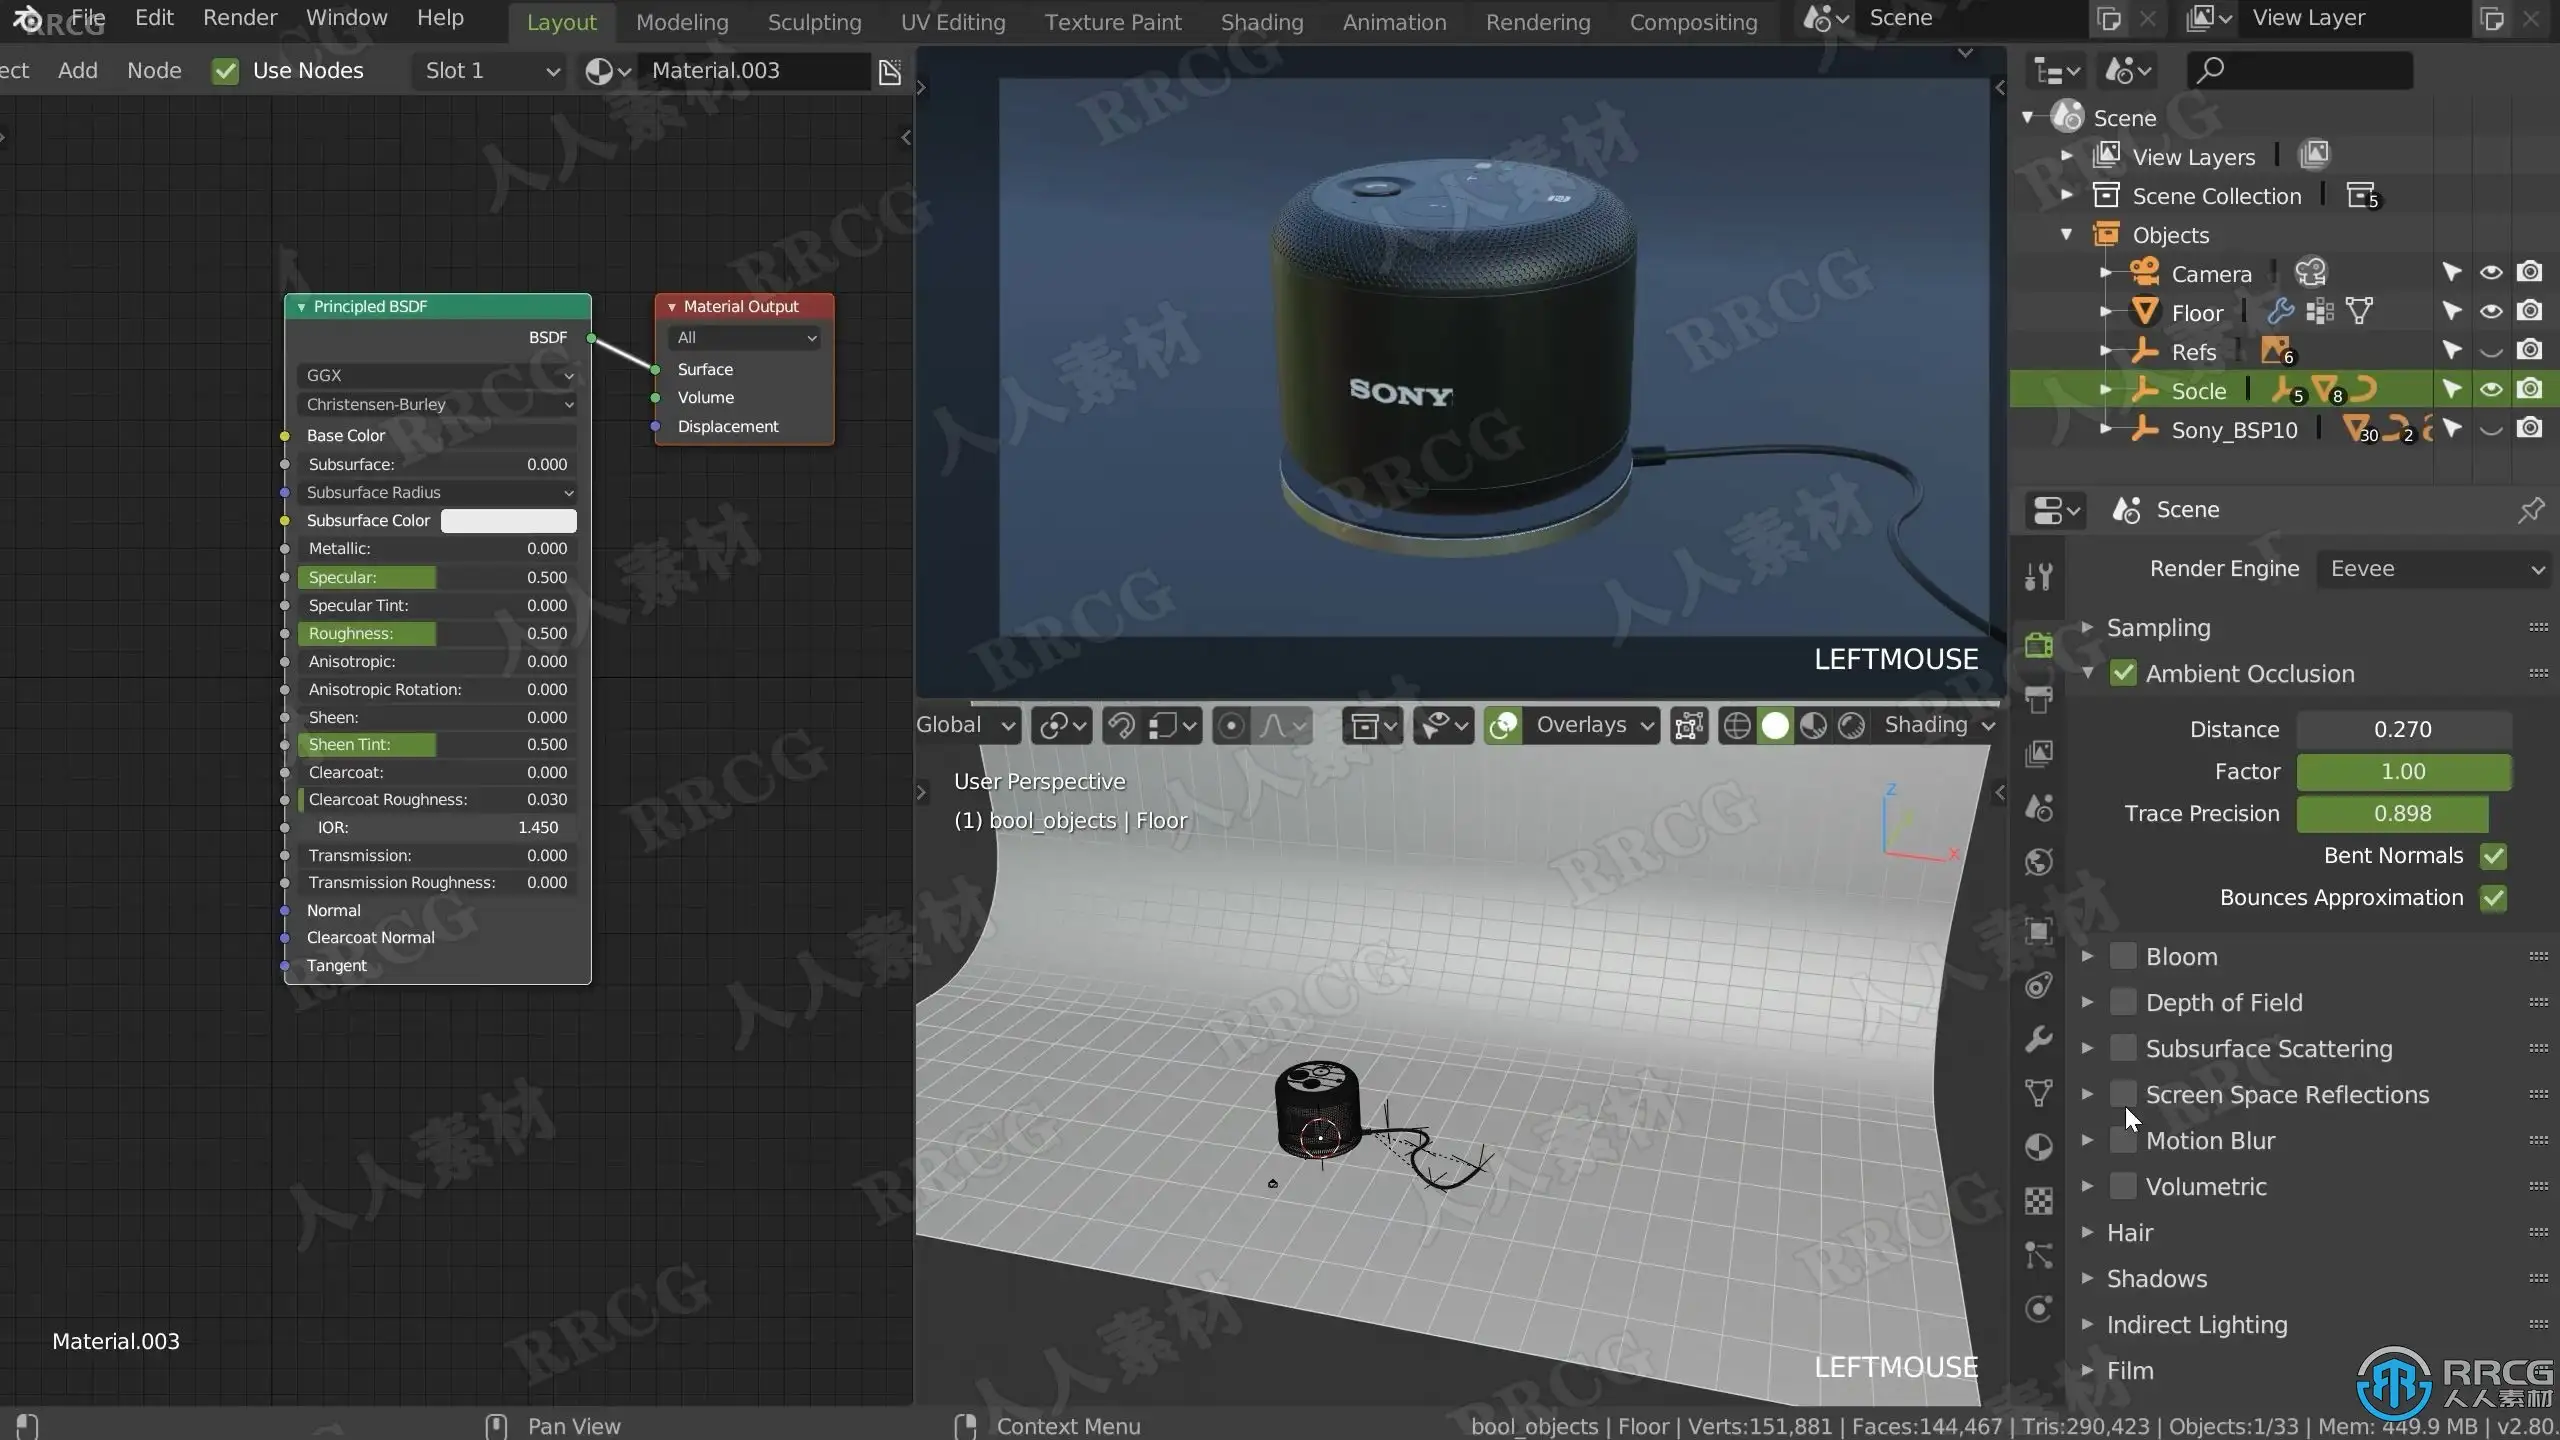Toggle X-ray display in viewport header
The width and height of the screenshot is (2560, 1440).
click(1689, 725)
